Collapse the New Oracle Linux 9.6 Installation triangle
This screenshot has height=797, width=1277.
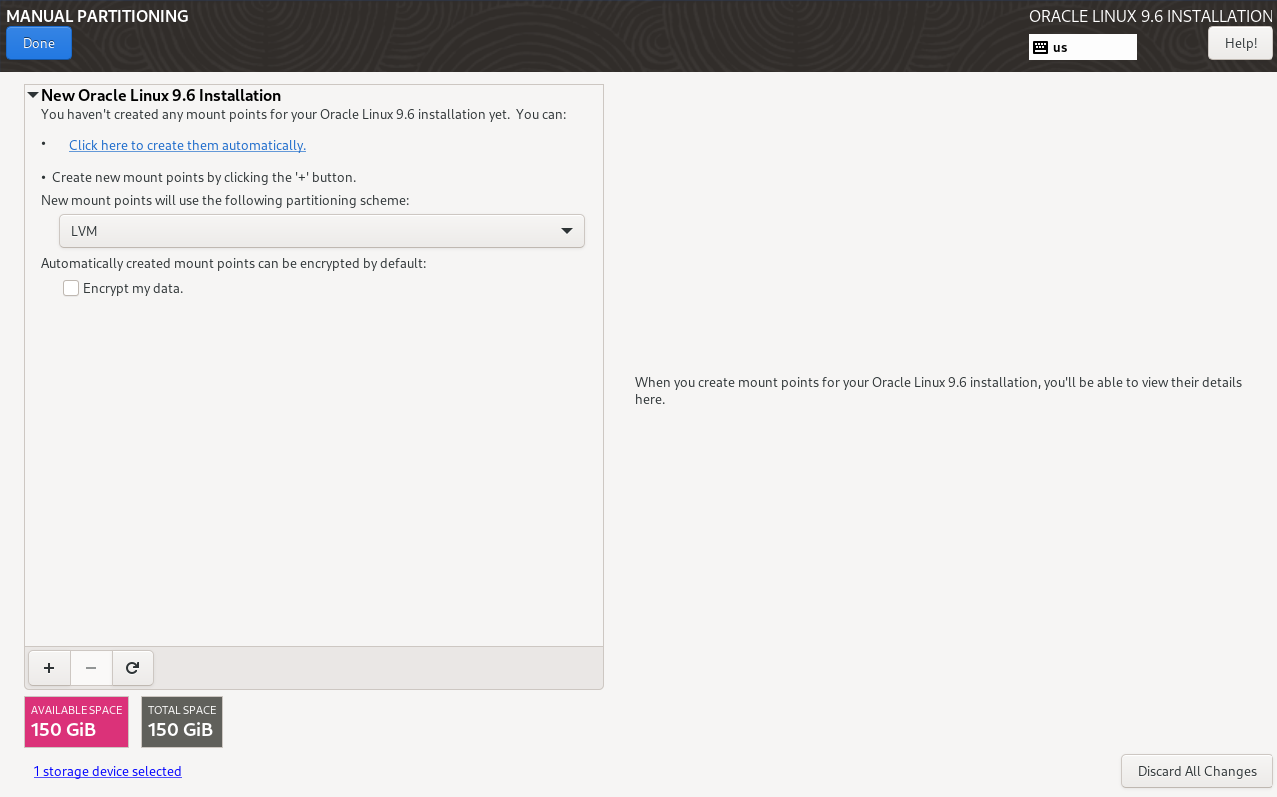[x=33, y=95]
